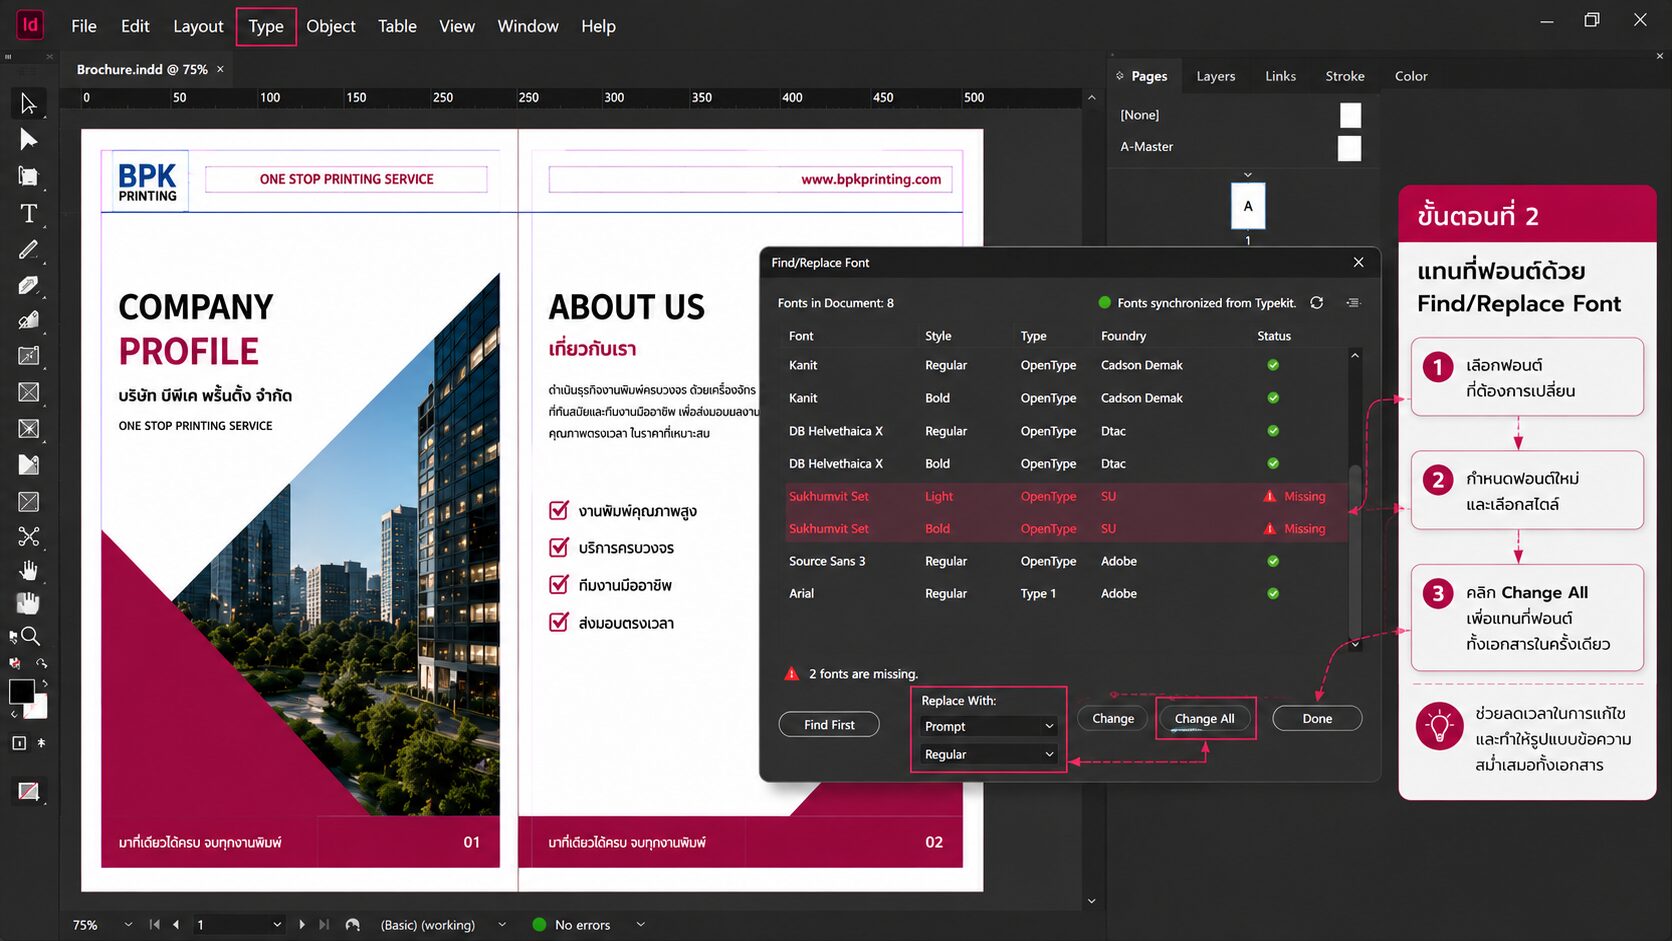Click the DB Helvethaica X Regular row
Viewport: 1672px width, 941px height.
(x=1066, y=431)
